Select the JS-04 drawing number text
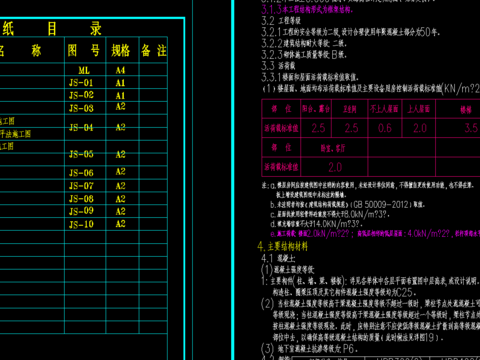Viewport: 480px width, 360px height. (81, 127)
